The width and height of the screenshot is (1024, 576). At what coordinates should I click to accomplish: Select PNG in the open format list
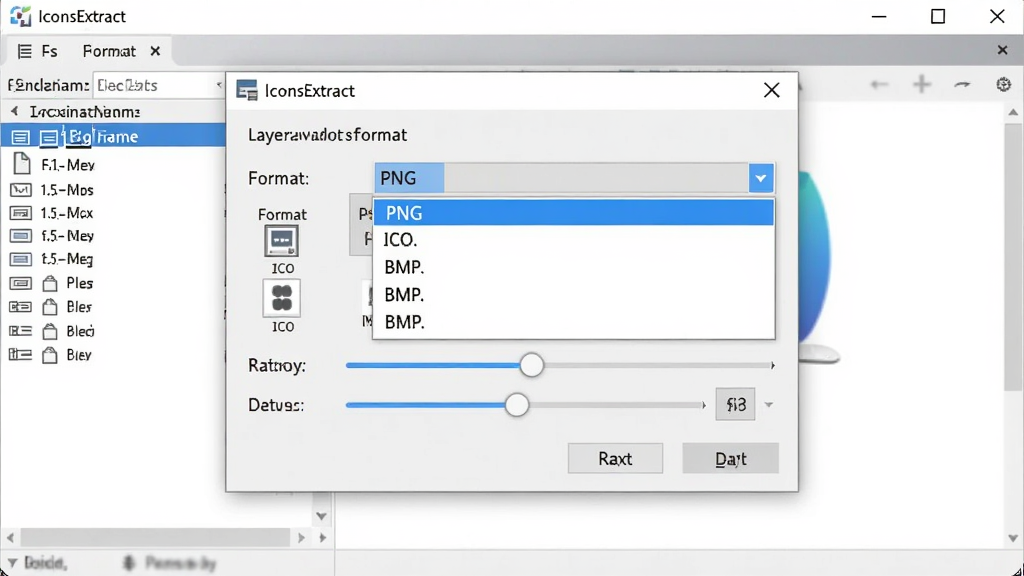[x=573, y=213]
